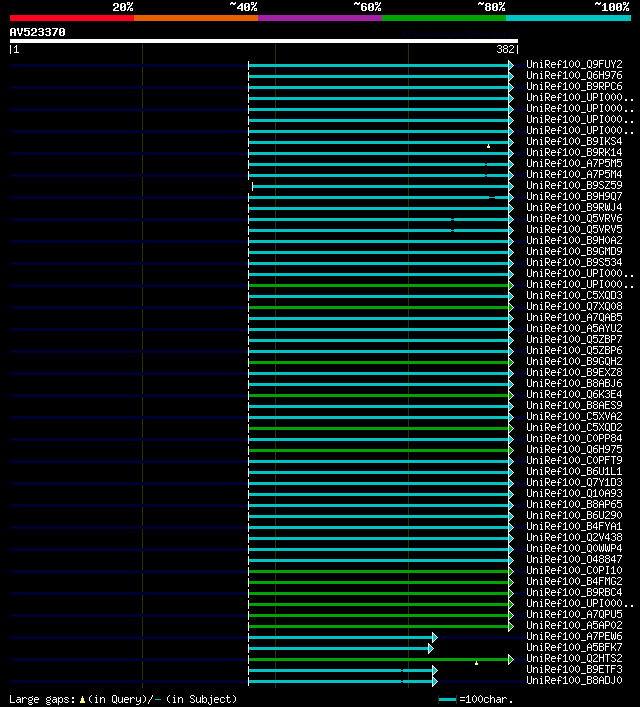Click the UniRef100_B9GMD9 label
The image size is (640, 707).
(x=574, y=251)
